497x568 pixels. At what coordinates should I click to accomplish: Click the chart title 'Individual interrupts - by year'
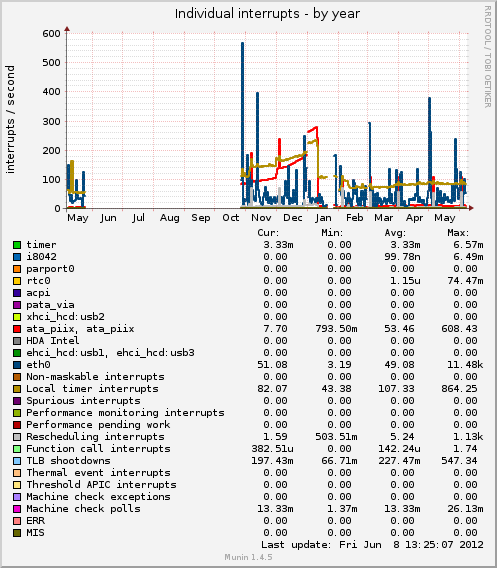[x=267, y=14]
